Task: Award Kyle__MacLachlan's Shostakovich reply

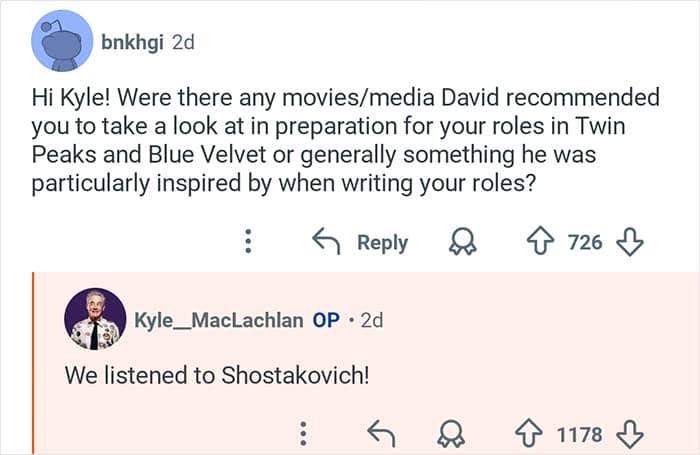Action: coord(452,434)
